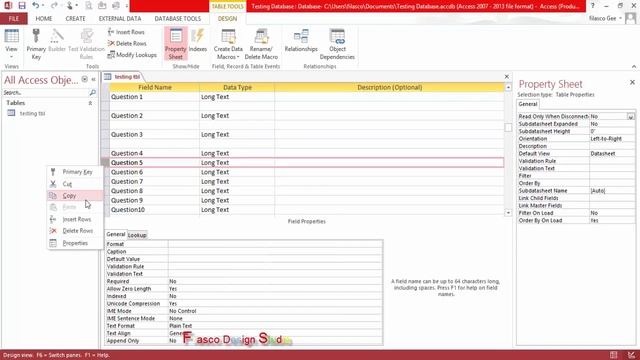The width and height of the screenshot is (640, 360).
Task: Close the testing tbl table
Action: [x=507, y=76]
